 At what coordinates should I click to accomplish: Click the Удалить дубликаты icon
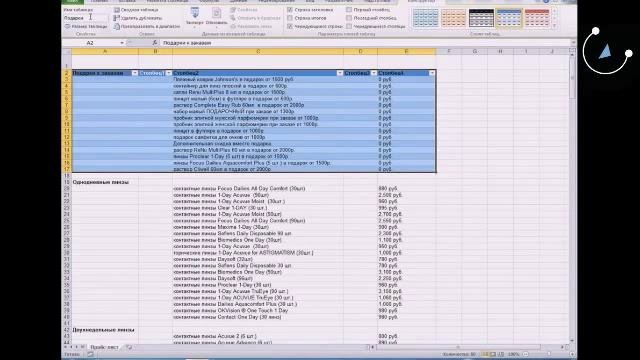point(117,18)
